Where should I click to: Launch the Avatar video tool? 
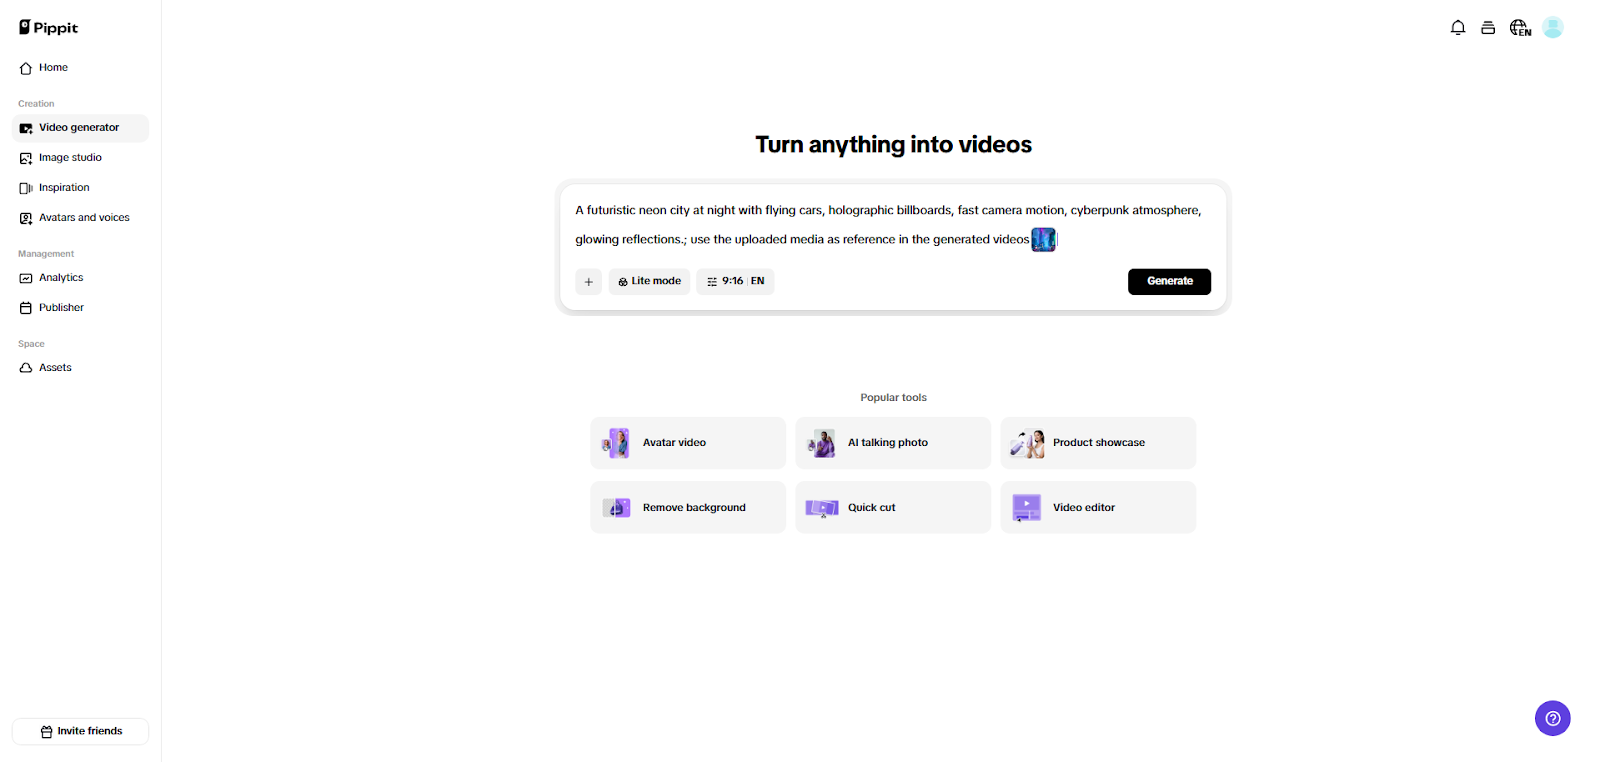click(x=687, y=443)
